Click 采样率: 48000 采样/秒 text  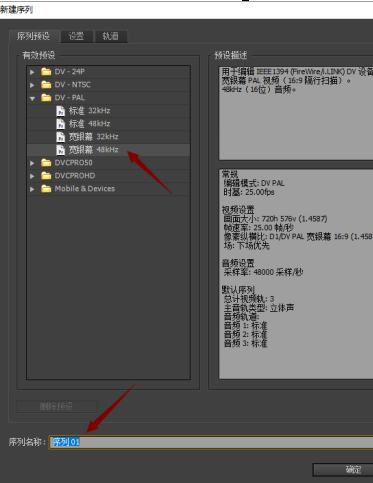pos(263,272)
